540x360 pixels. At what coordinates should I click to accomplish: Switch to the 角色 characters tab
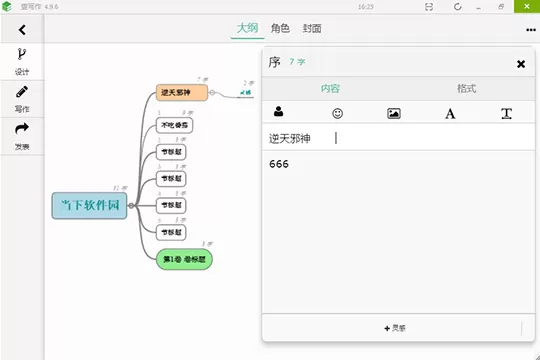[280, 28]
